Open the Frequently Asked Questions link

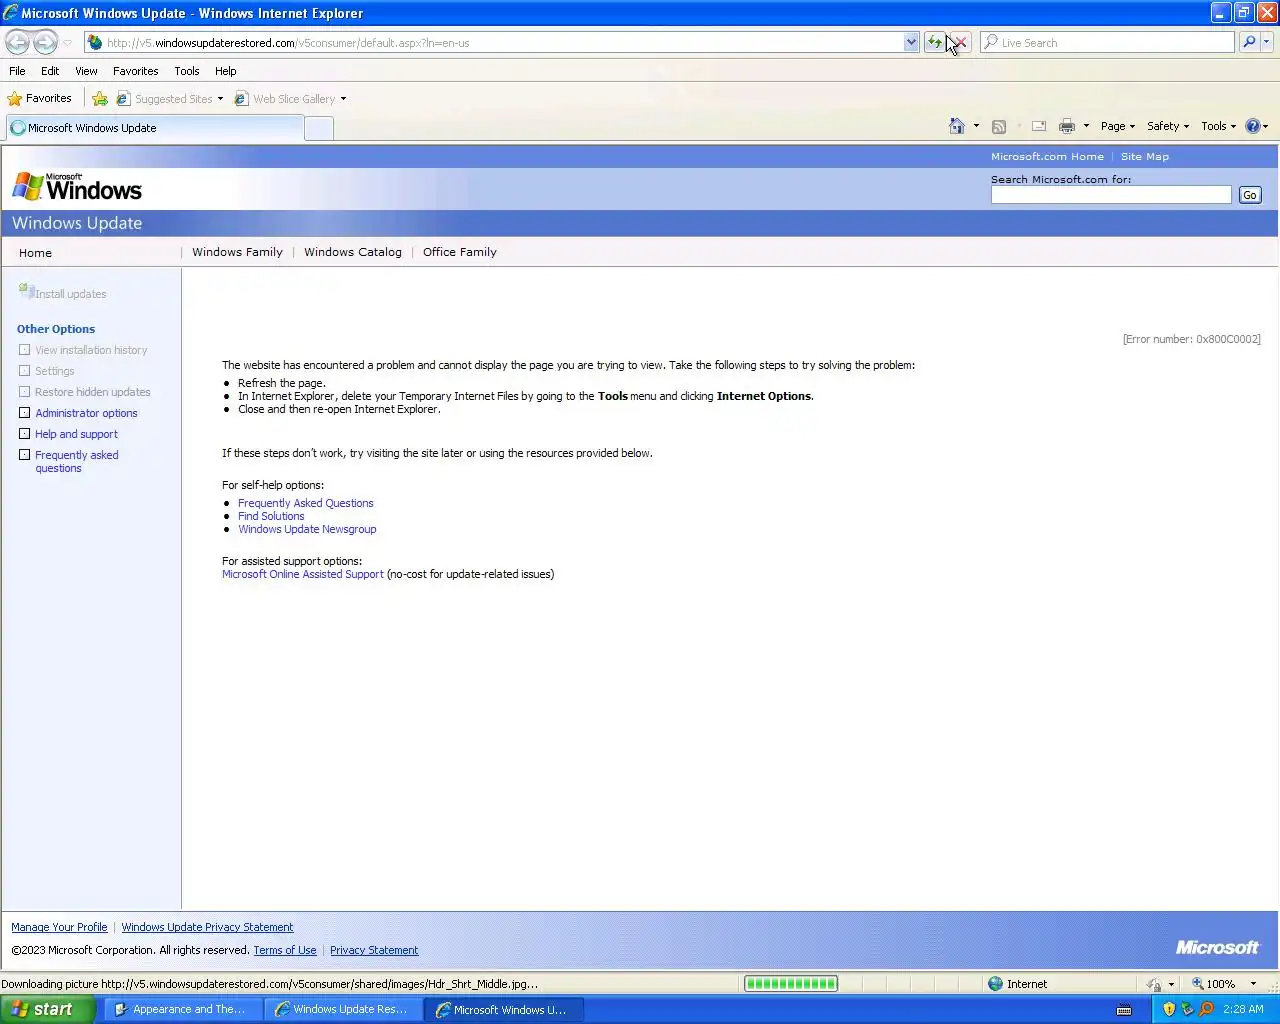coord(306,503)
